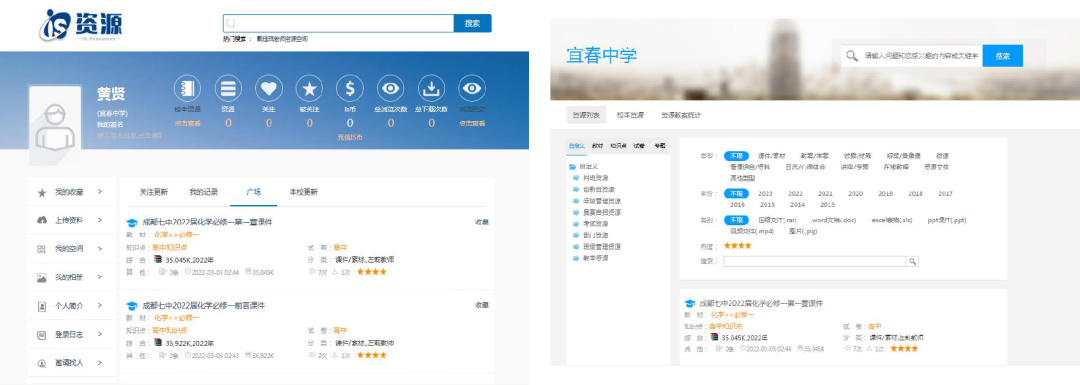Click graduation cap icon of 第一章课件 in left page

132,222
